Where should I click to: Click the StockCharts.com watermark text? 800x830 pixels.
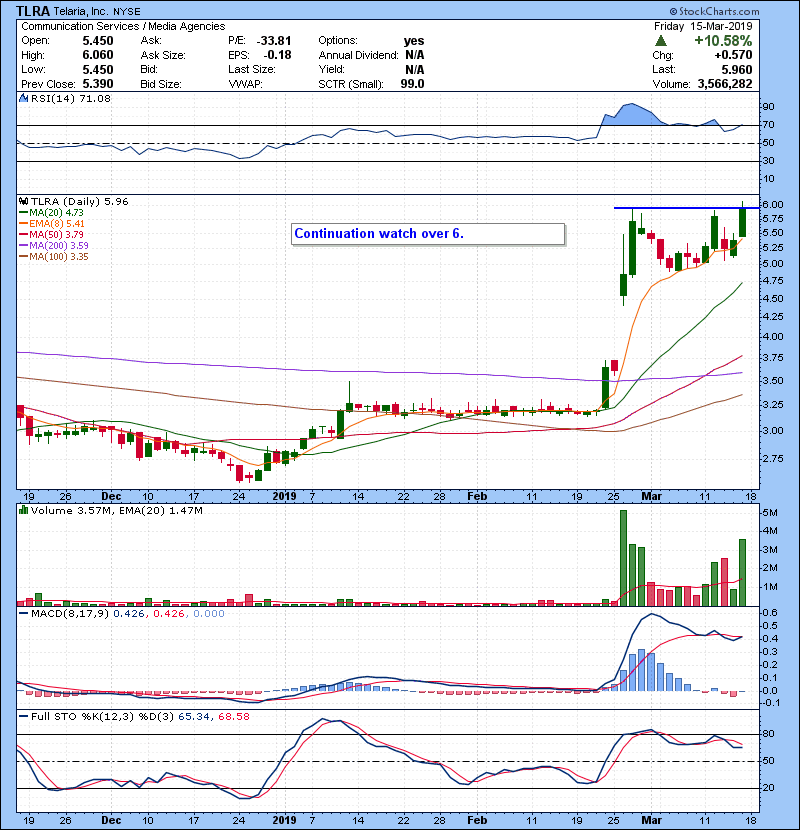point(714,11)
